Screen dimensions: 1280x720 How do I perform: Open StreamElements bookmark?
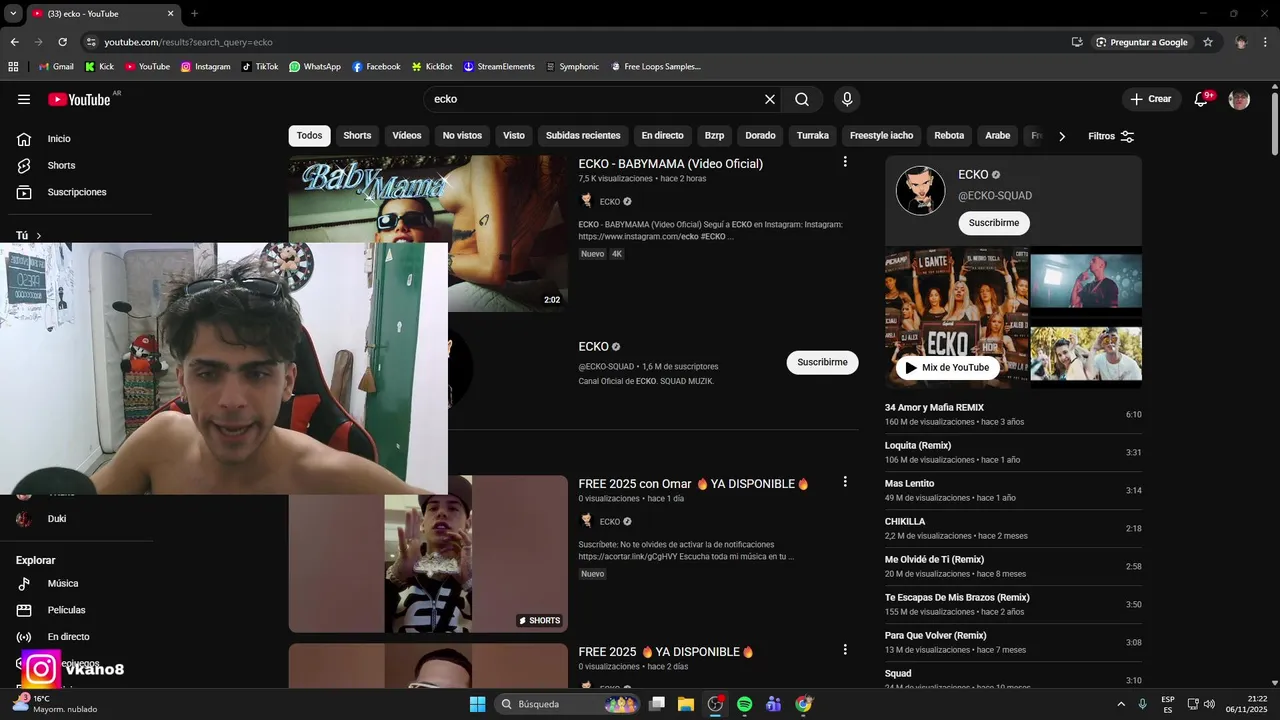pyautogui.click(x=499, y=67)
